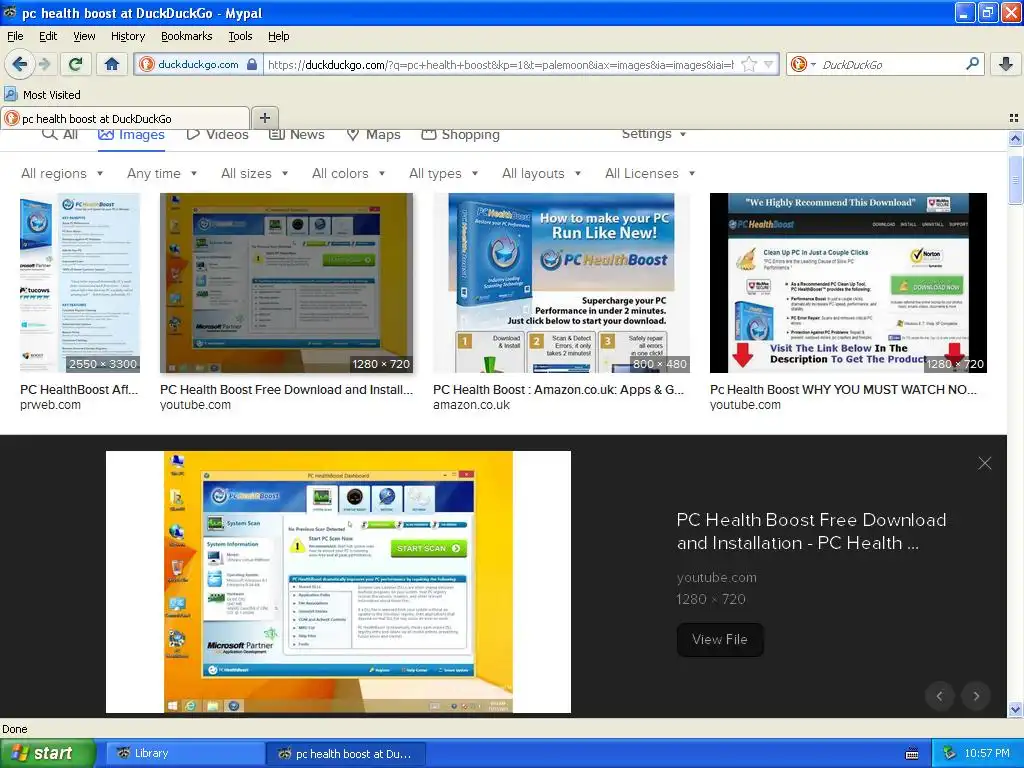Open the Bookmarks menu
This screenshot has width=1024, height=768.
(x=186, y=36)
